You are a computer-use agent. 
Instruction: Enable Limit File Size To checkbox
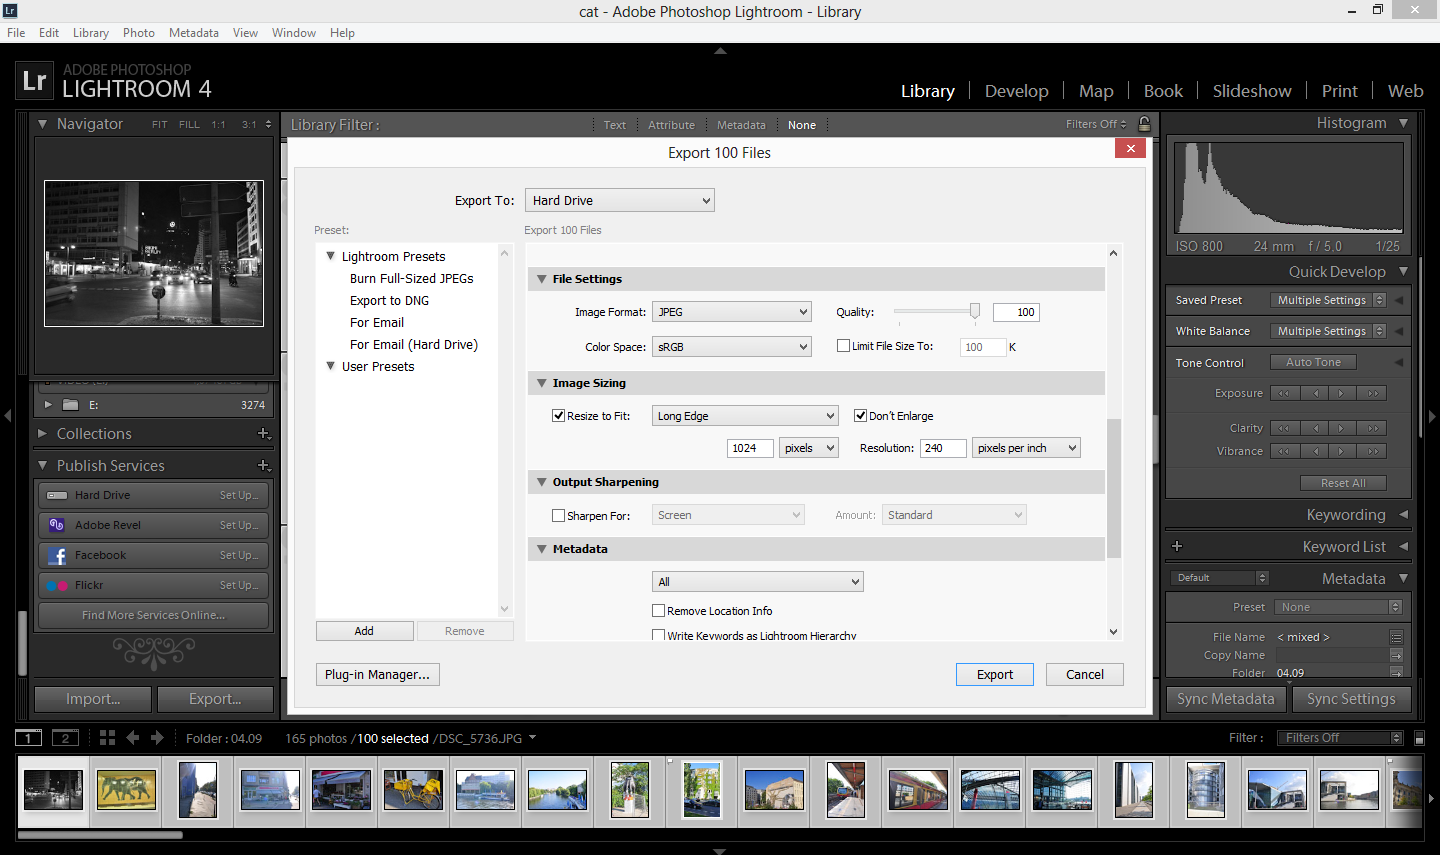pyautogui.click(x=843, y=346)
